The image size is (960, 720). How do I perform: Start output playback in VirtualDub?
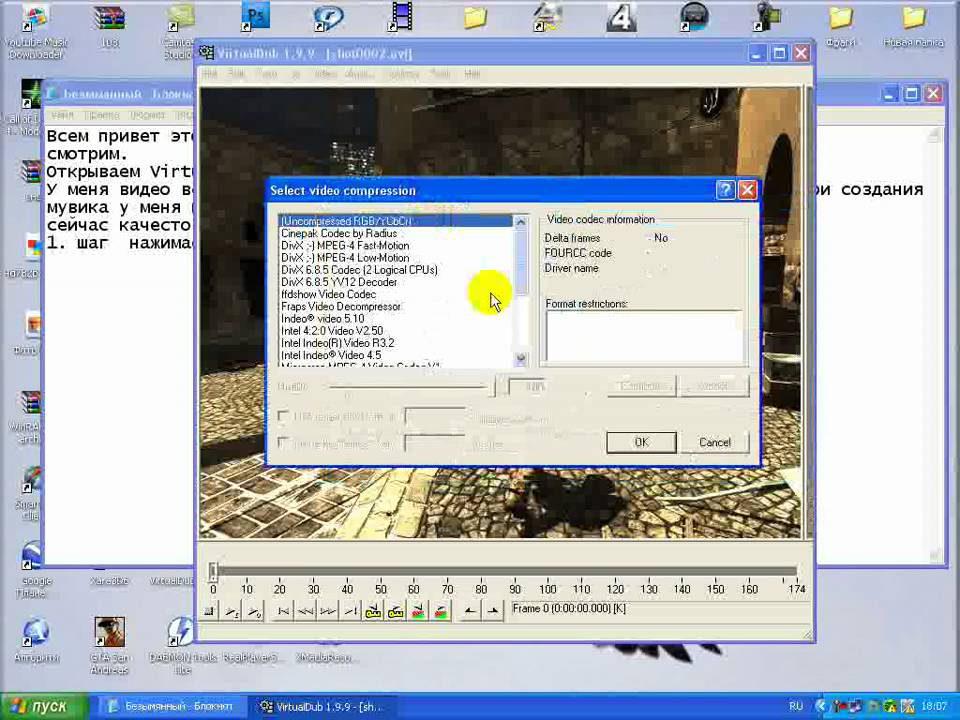point(254,610)
